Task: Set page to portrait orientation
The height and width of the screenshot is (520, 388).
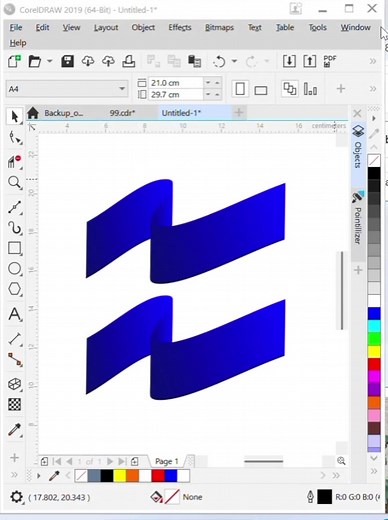Action: pyautogui.click(x=240, y=89)
